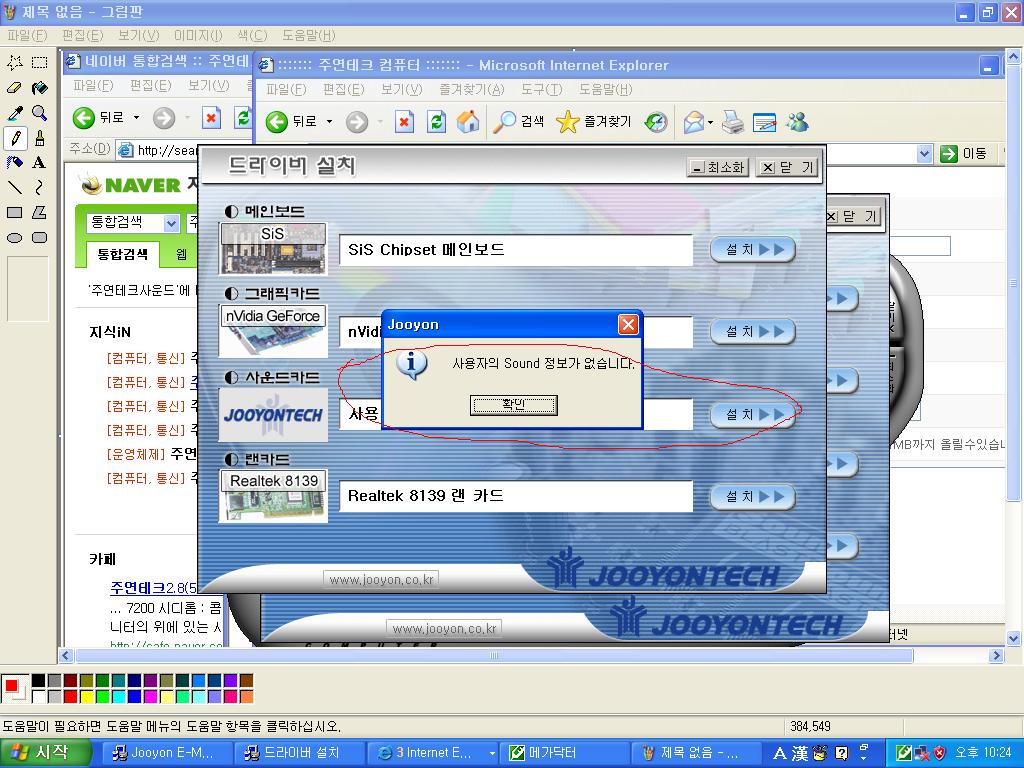The image size is (1024, 768).
Task: Open the 편집 menu in Paint
Action: click(83, 35)
